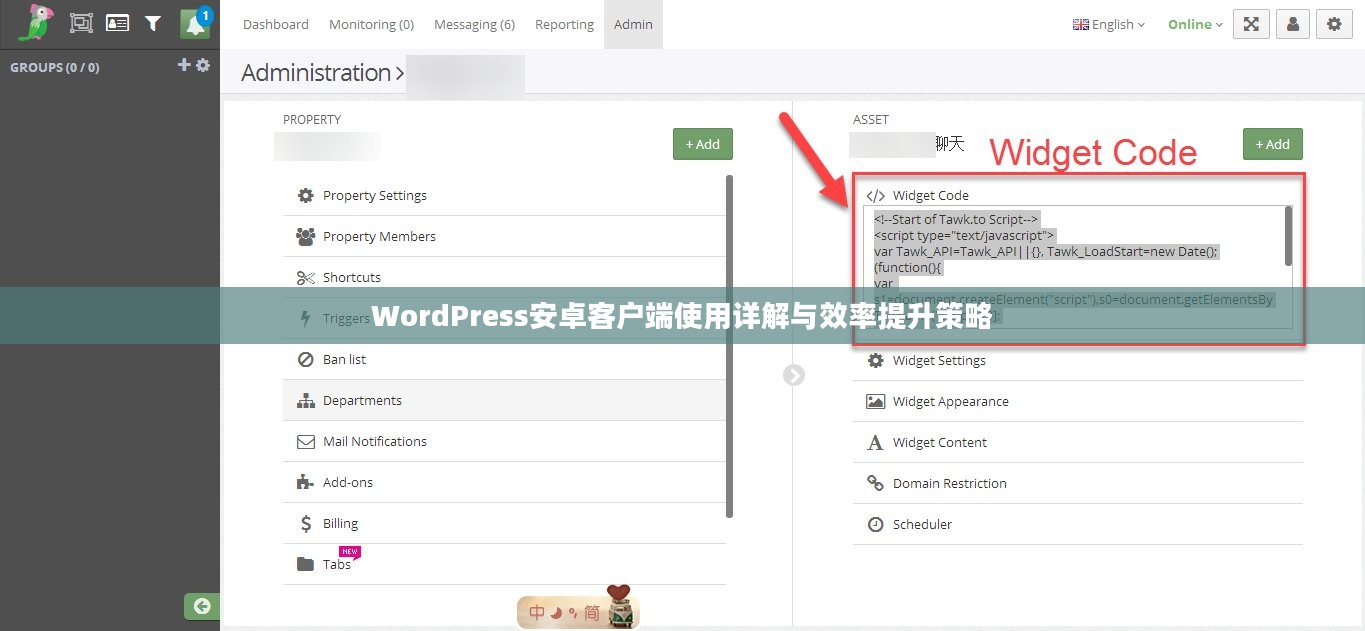Click the round arrow between panels

(x=794, y=375)
